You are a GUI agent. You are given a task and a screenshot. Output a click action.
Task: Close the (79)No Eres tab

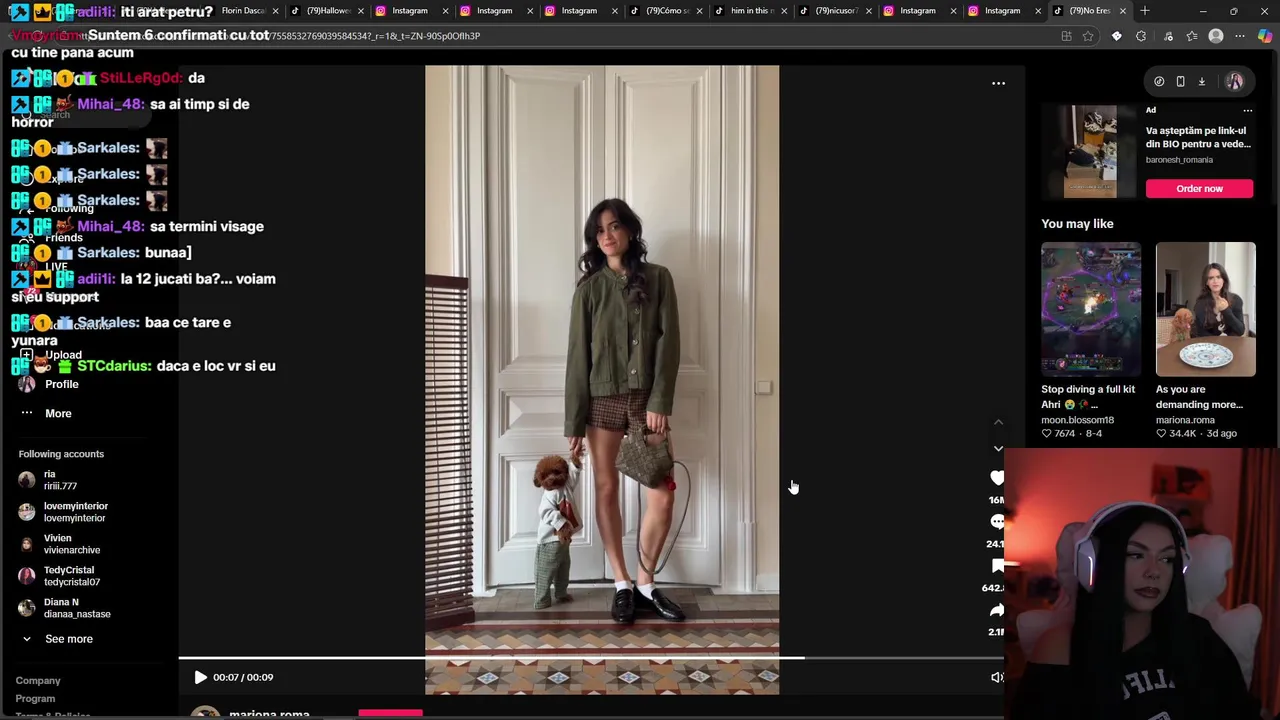pyautogui.click(x=1122, y=11)
